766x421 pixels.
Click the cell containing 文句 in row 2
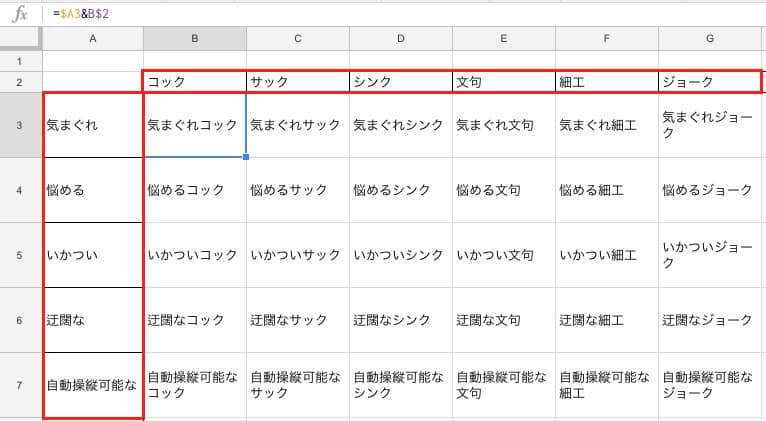coord(504,82)
